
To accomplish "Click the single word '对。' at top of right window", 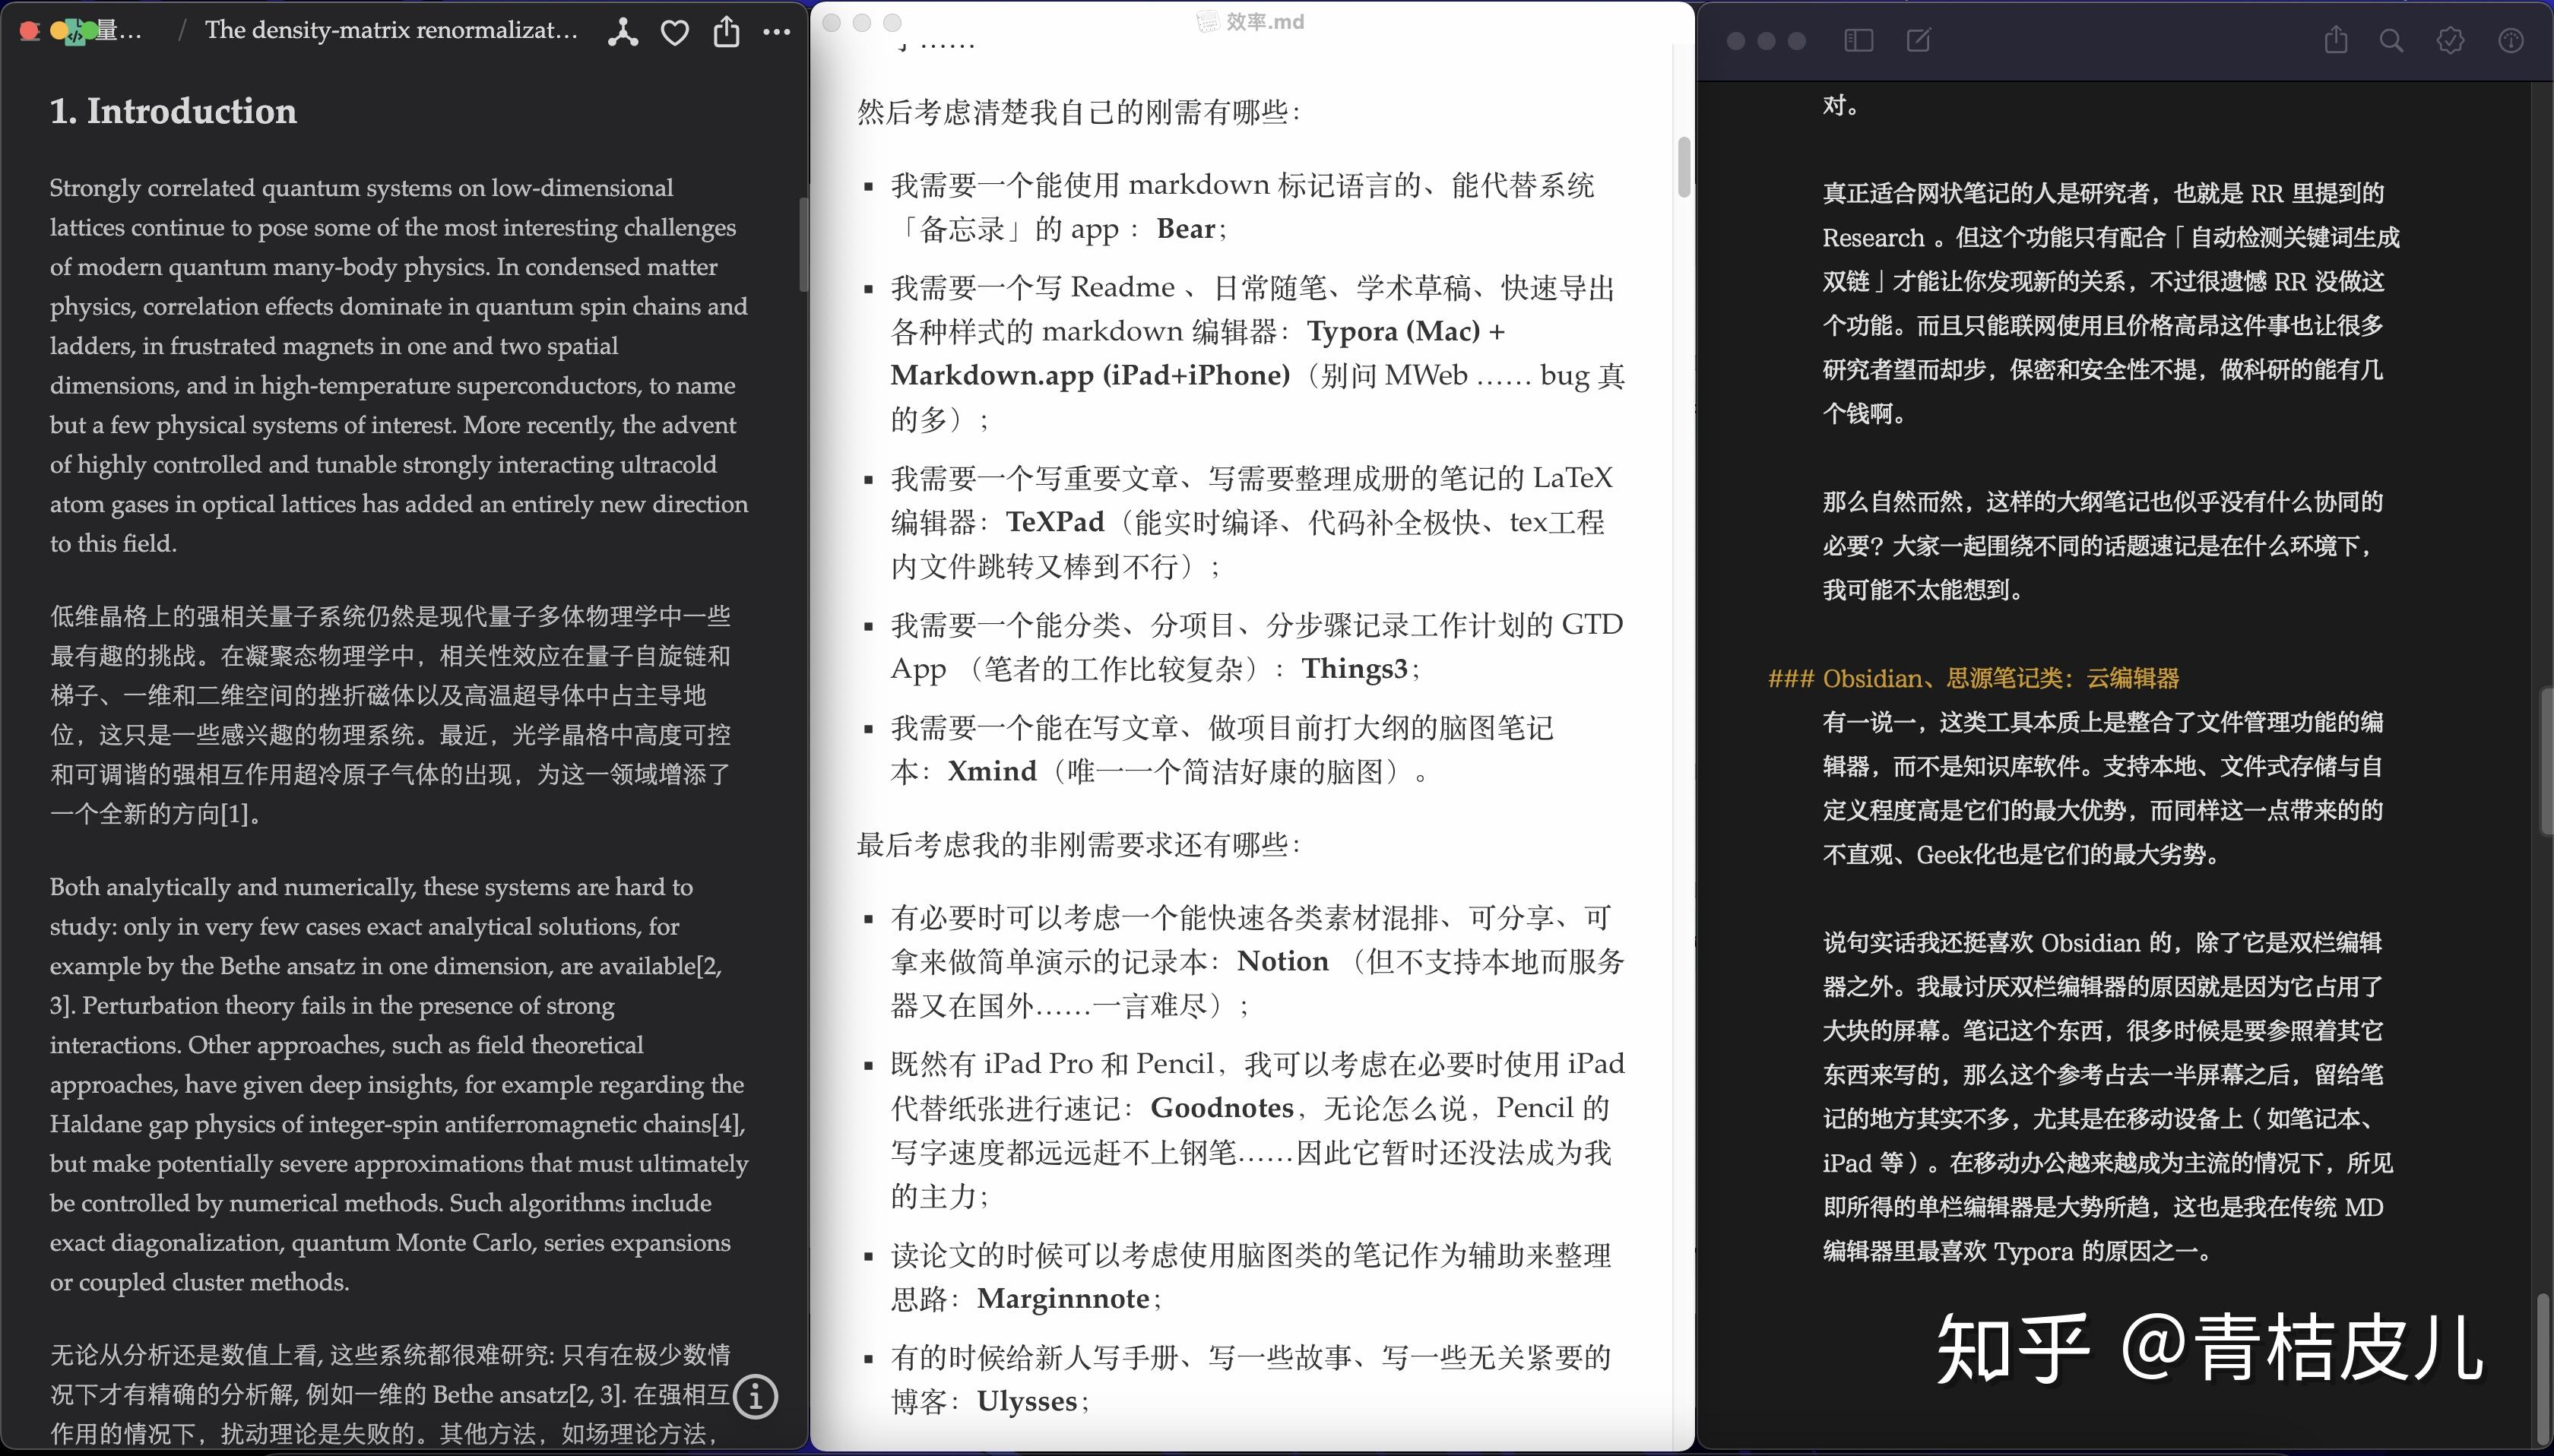I will tap(1841, 105).
